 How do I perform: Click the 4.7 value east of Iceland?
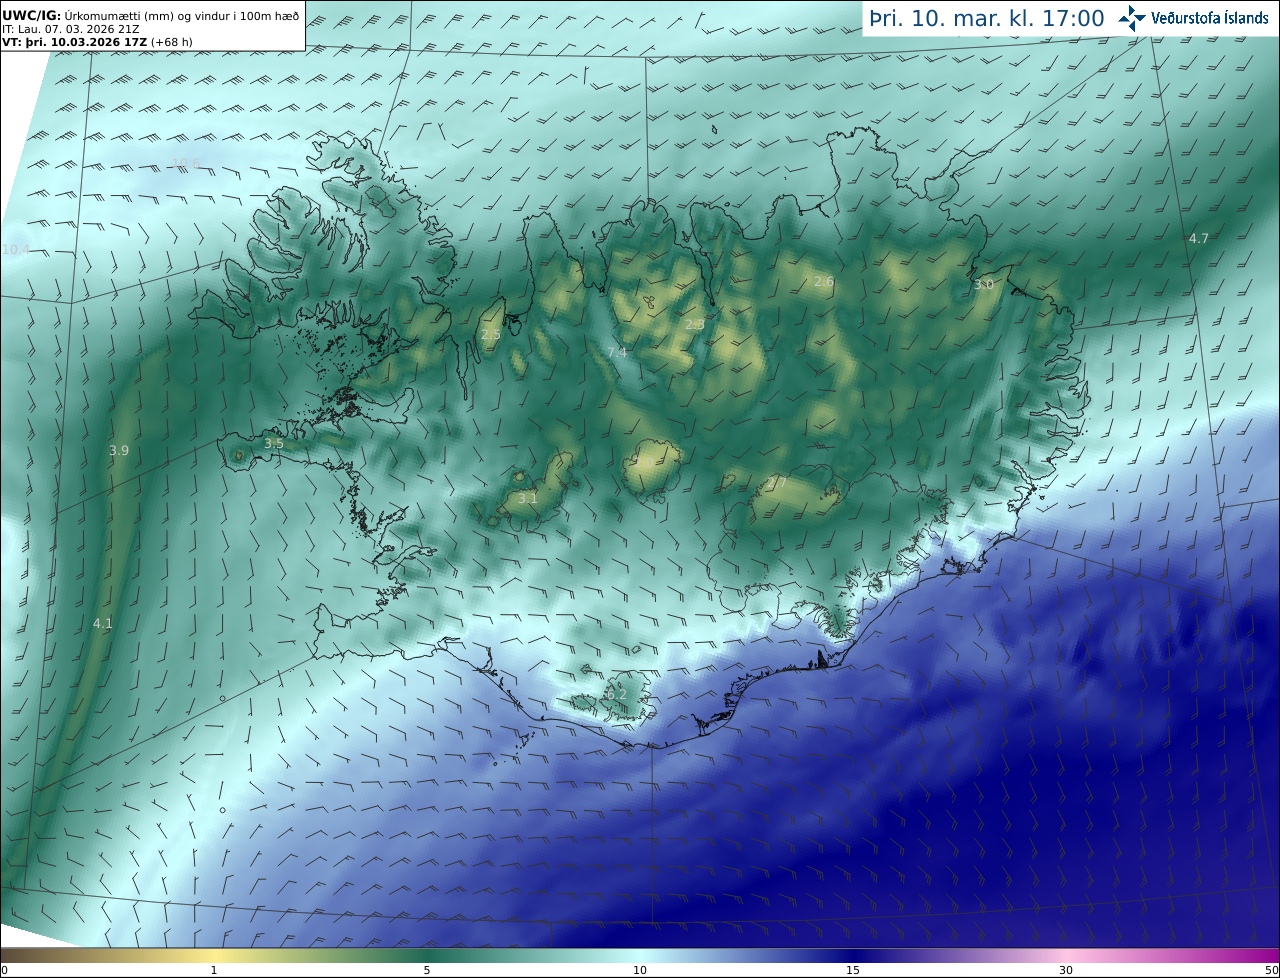click(1199, 238)
